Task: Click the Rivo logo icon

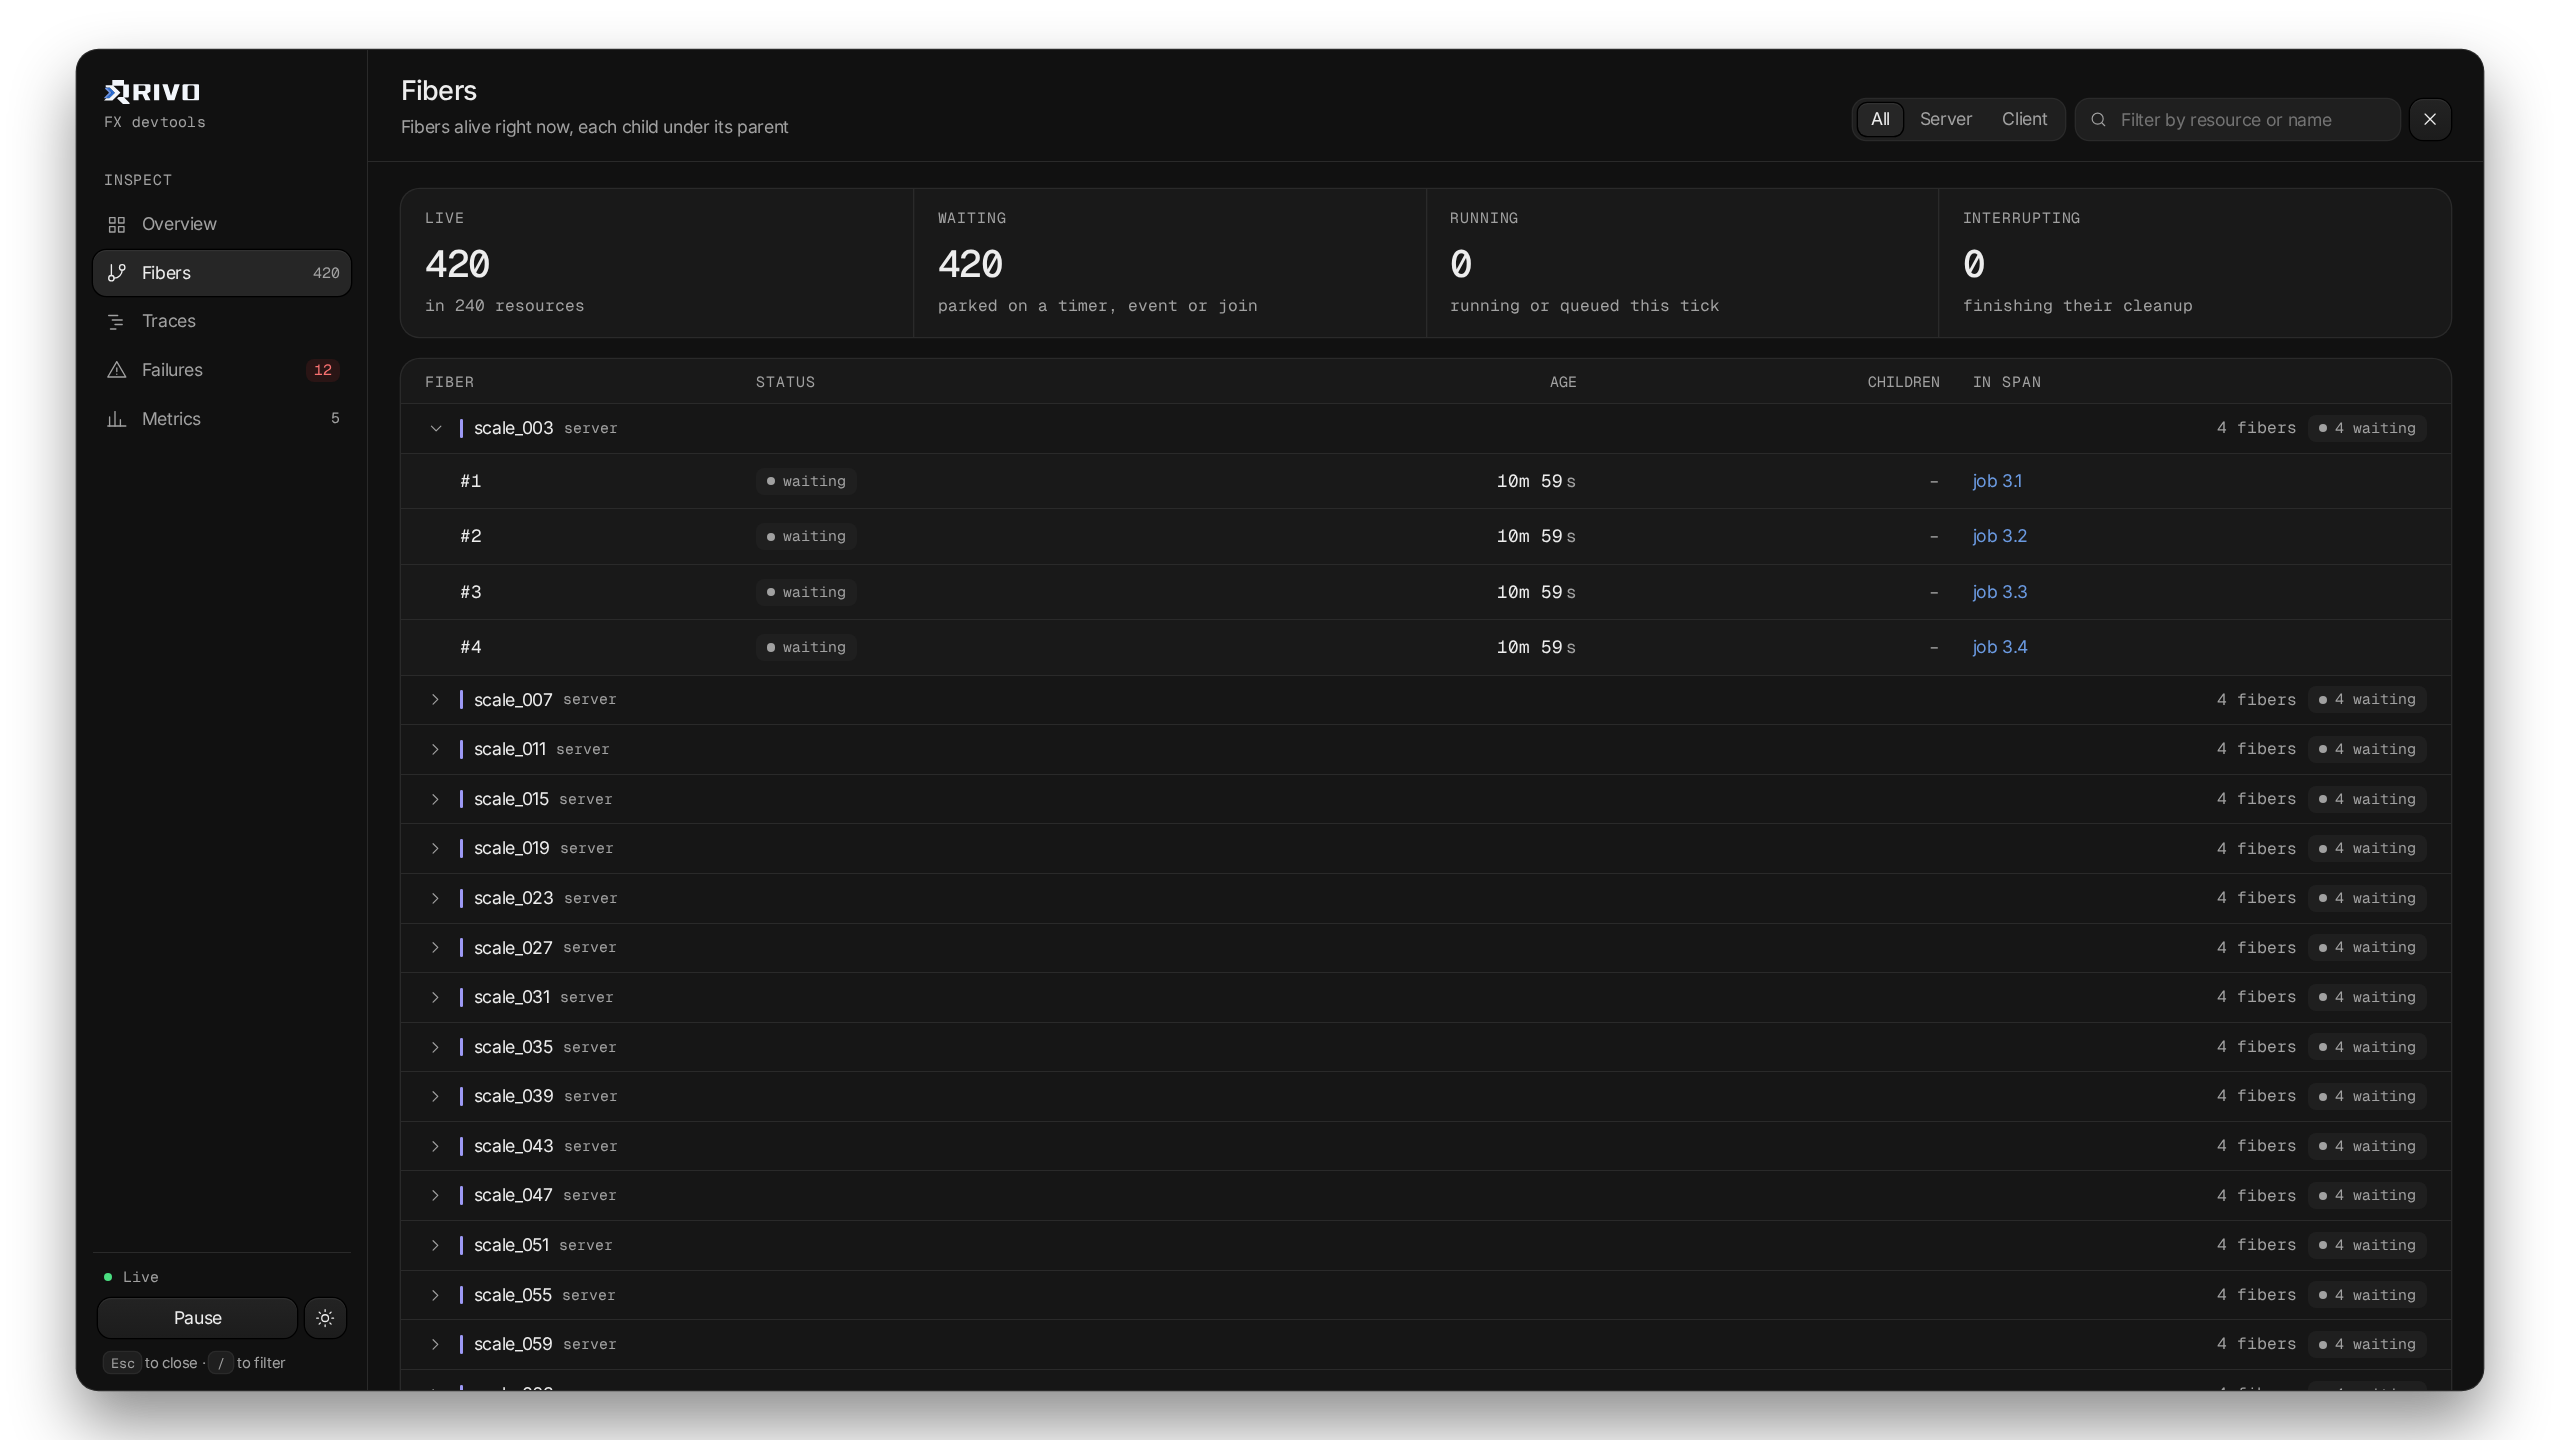Action: [x=117, y=92]
